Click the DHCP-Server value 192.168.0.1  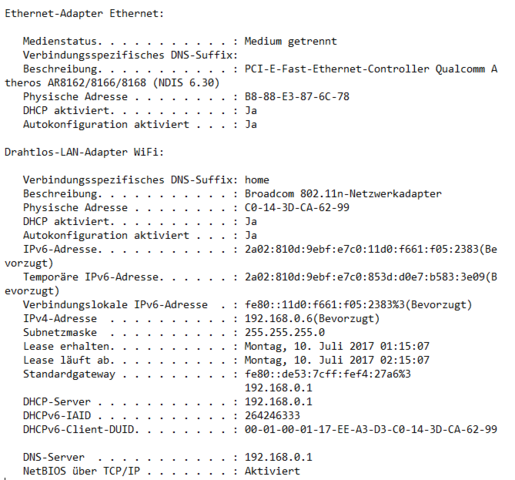pos(279,402)
